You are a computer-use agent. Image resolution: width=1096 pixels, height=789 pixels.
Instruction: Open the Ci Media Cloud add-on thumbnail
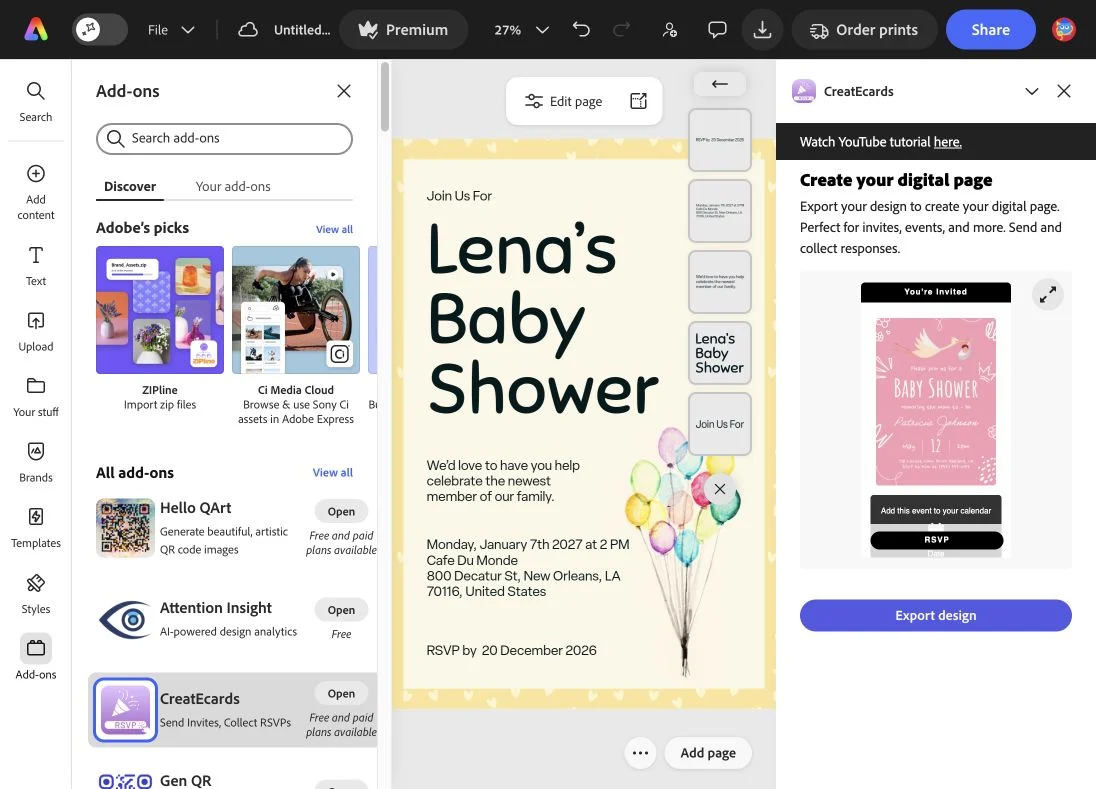click(296, 310)
